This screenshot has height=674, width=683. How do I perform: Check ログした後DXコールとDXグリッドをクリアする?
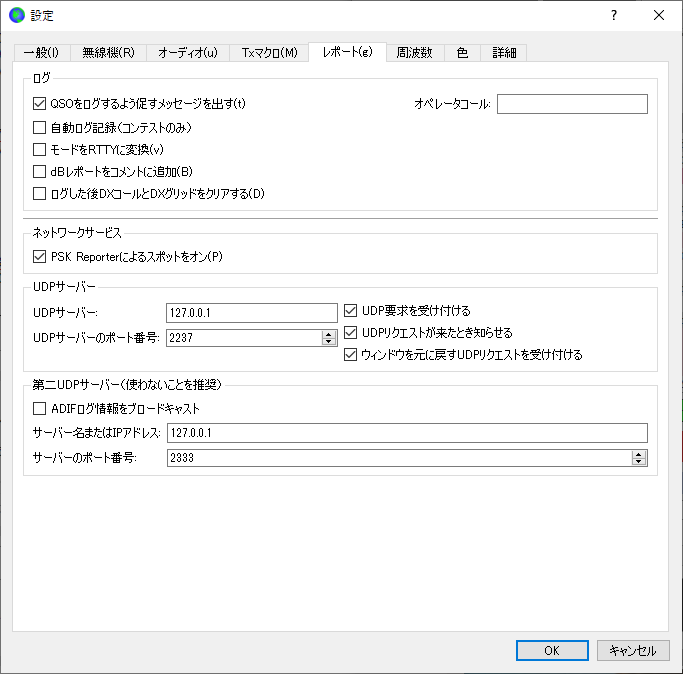click(x=39, y=193)
